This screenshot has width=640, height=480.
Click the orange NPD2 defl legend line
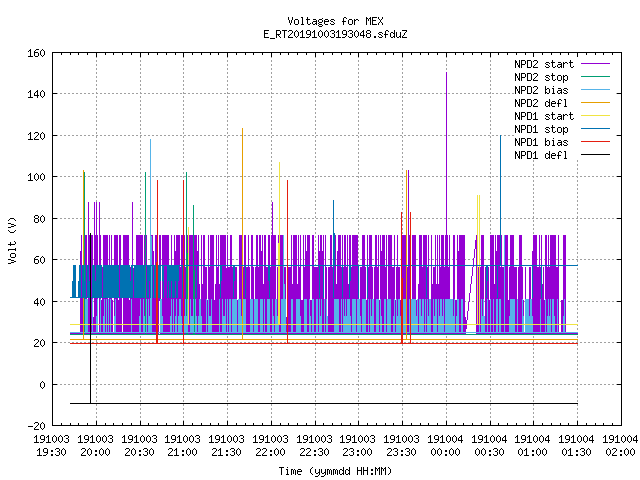tap(595, 103)
